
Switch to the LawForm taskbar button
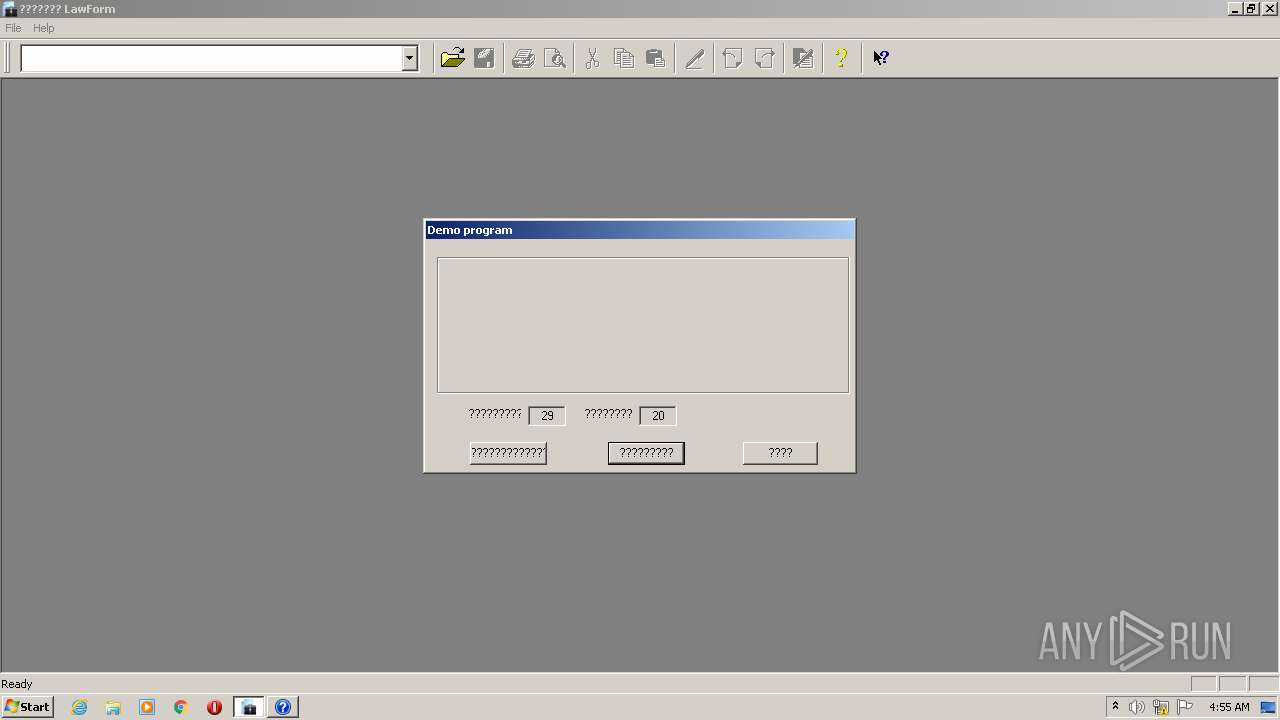(249, 707)
